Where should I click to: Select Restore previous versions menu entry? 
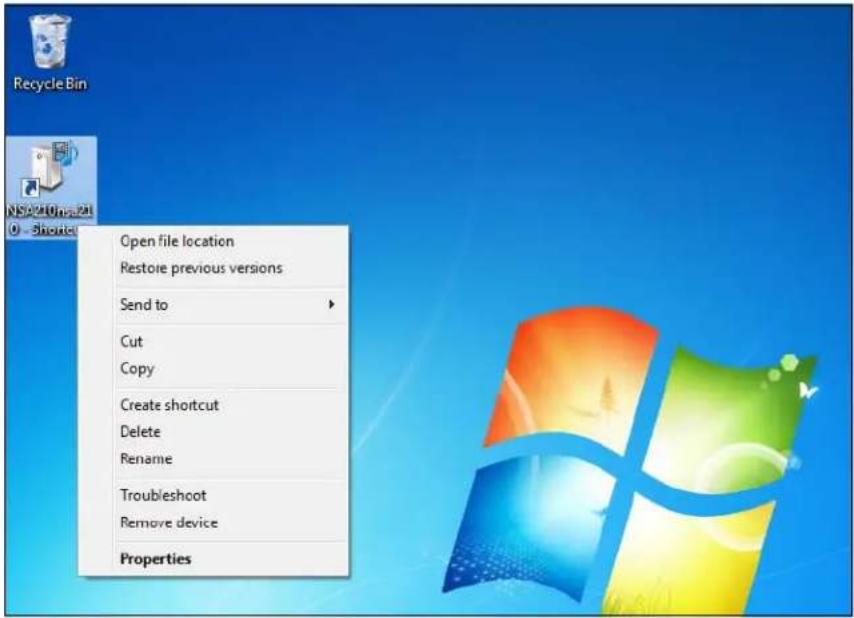pos(213,268)
